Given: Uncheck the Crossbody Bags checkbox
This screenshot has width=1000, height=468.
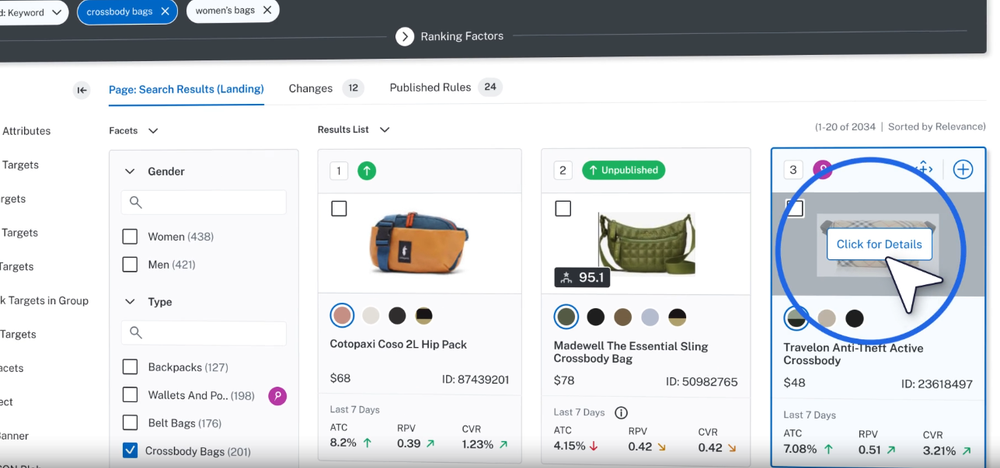Looking at the screenshot, I should [x=130, y=451].
